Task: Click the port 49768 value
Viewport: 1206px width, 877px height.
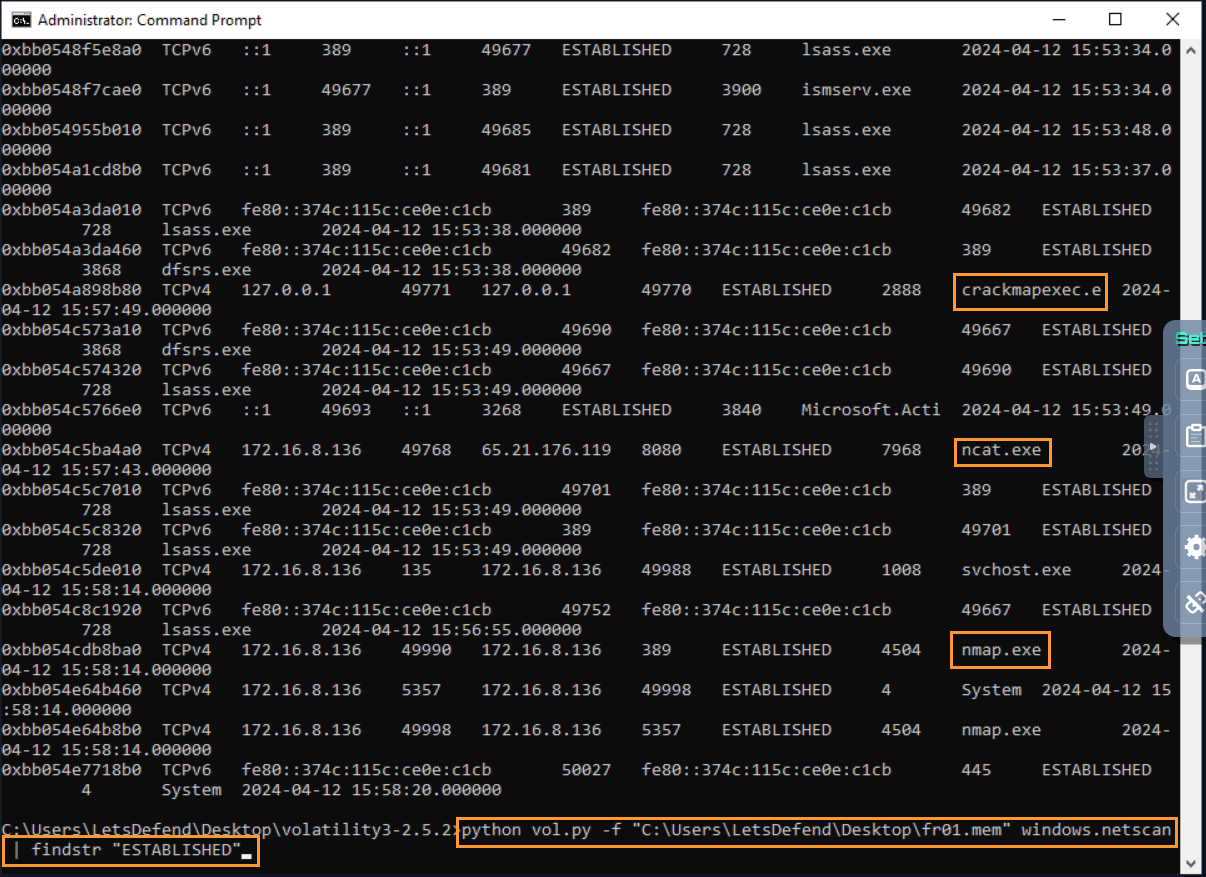Action: [x=426, y=450]
